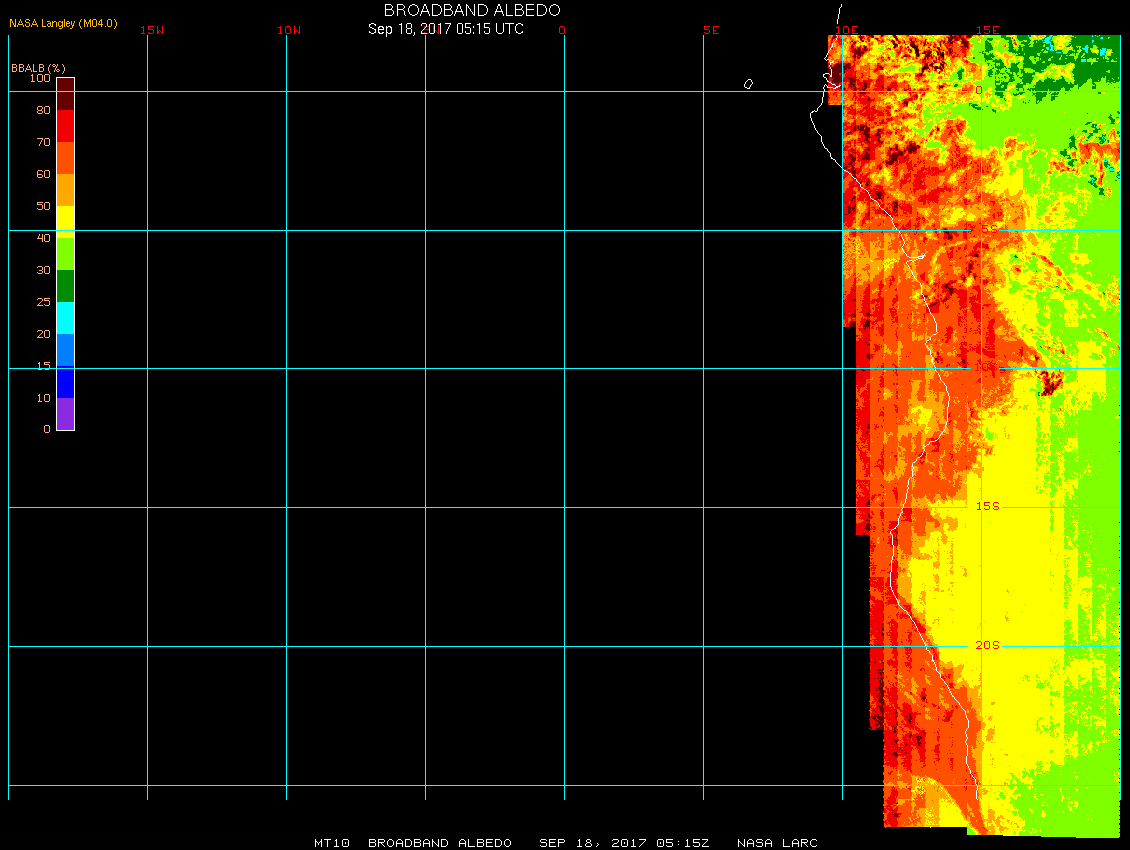Choose the dark blue swatch in the legend
This screenshot has height=850, width=1130.
point(65,382)
